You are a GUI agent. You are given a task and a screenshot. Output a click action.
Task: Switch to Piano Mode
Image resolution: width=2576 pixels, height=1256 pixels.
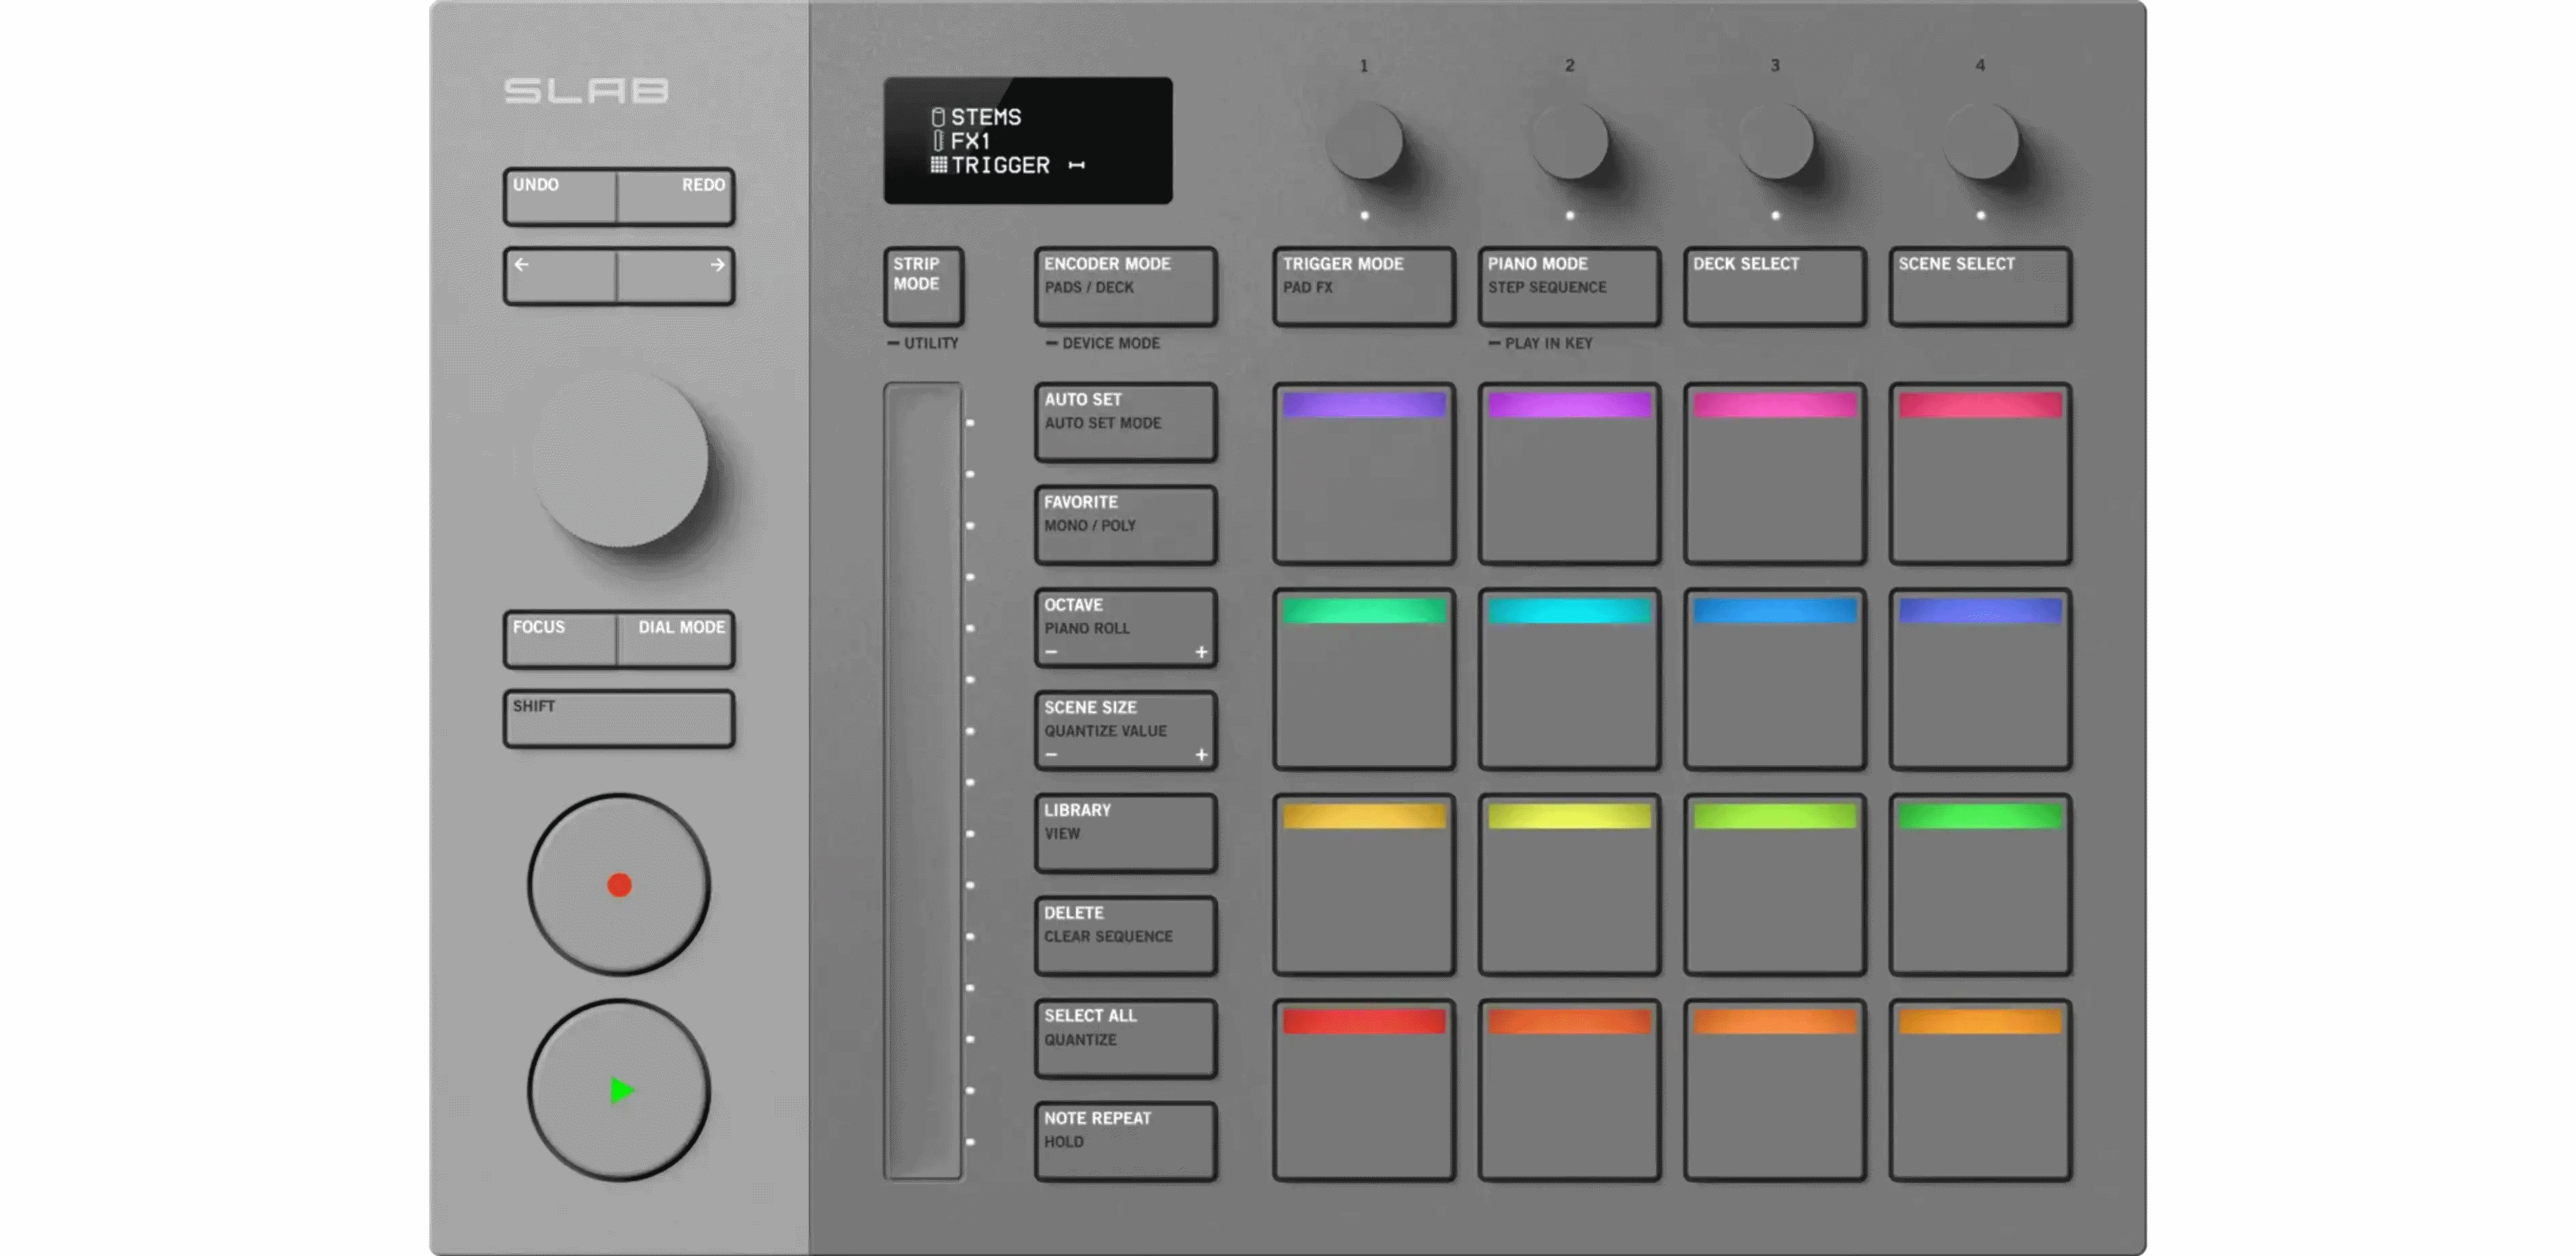(x=1568, y=286)
